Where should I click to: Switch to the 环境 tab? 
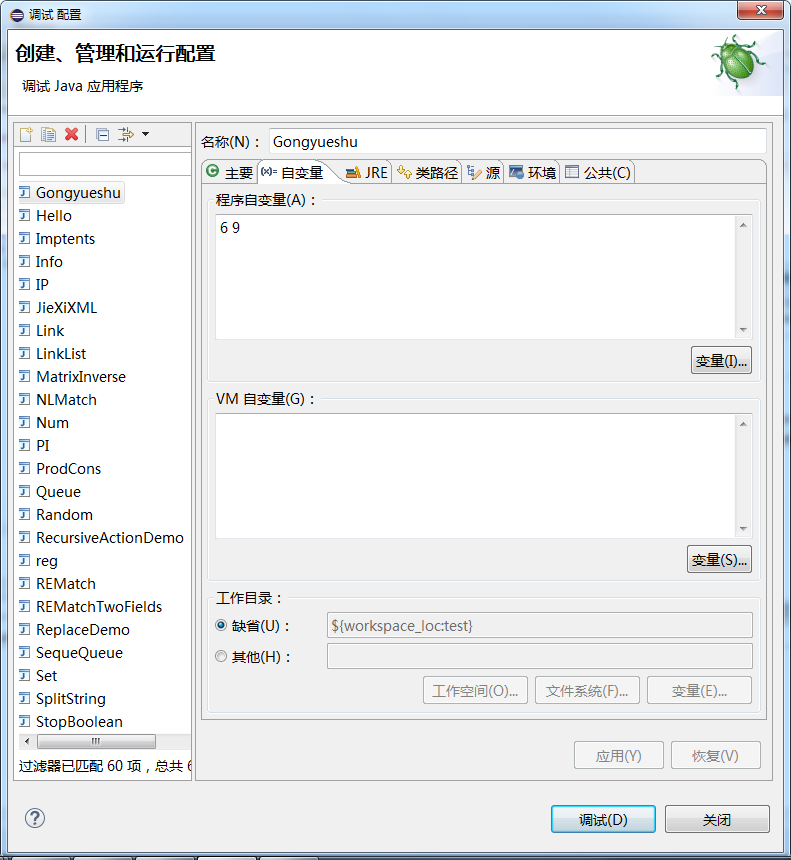pyautogui.click(x=532, y=173)
